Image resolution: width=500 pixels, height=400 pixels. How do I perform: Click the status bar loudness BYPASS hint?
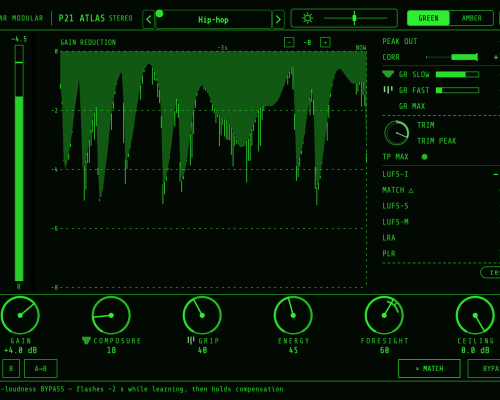tap(142, 389)
